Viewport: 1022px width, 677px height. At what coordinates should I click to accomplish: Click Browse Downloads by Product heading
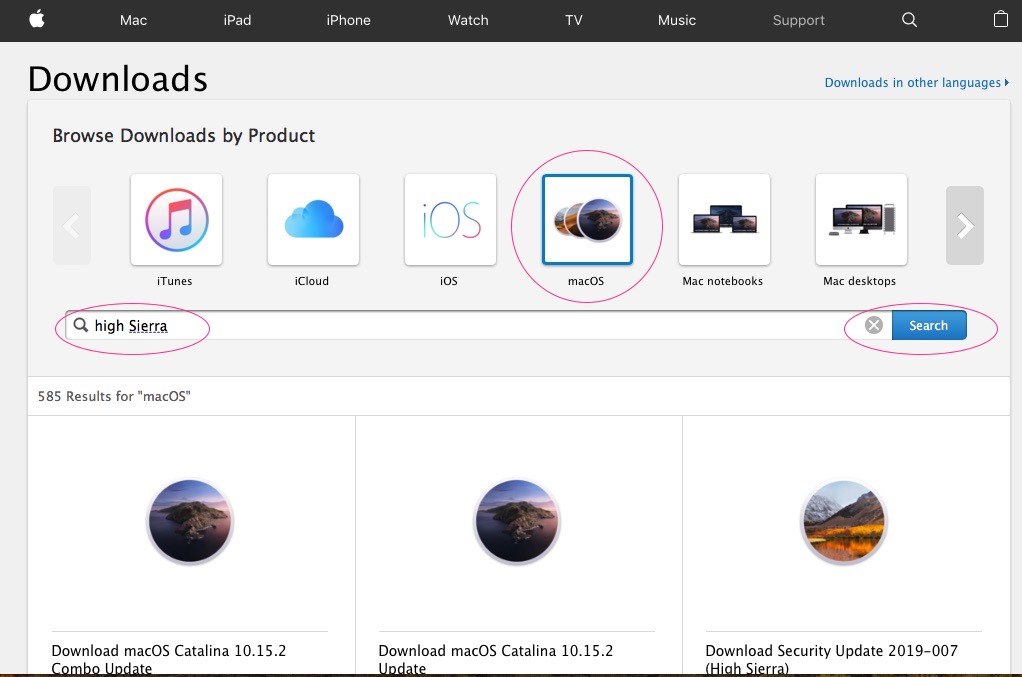point(184,136)
